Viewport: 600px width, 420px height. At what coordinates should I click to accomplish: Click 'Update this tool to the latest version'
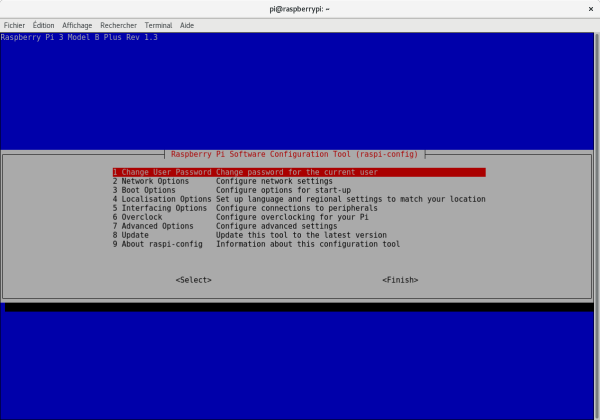pos(301,235)
